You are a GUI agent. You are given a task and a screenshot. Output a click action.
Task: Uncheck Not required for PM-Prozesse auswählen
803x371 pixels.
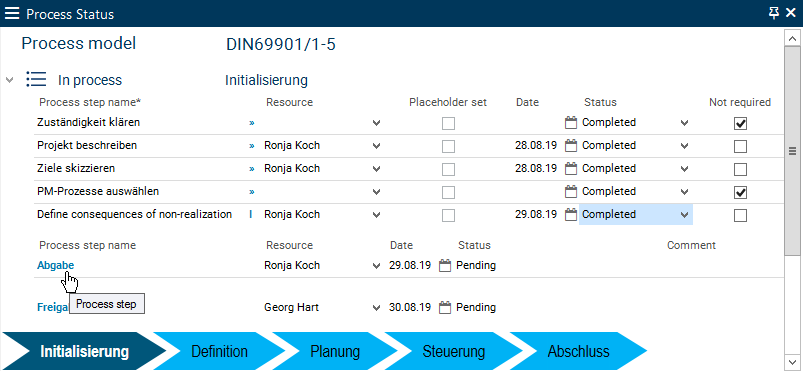coord(741,193)
